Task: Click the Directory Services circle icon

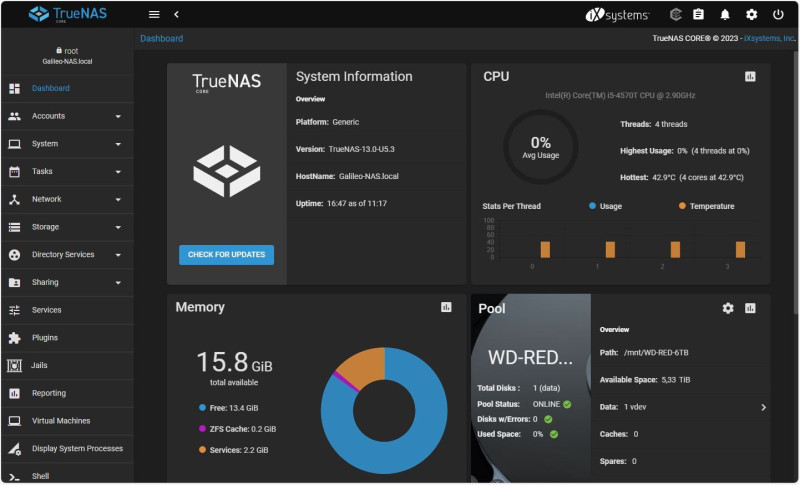Action: pos(14,254)
